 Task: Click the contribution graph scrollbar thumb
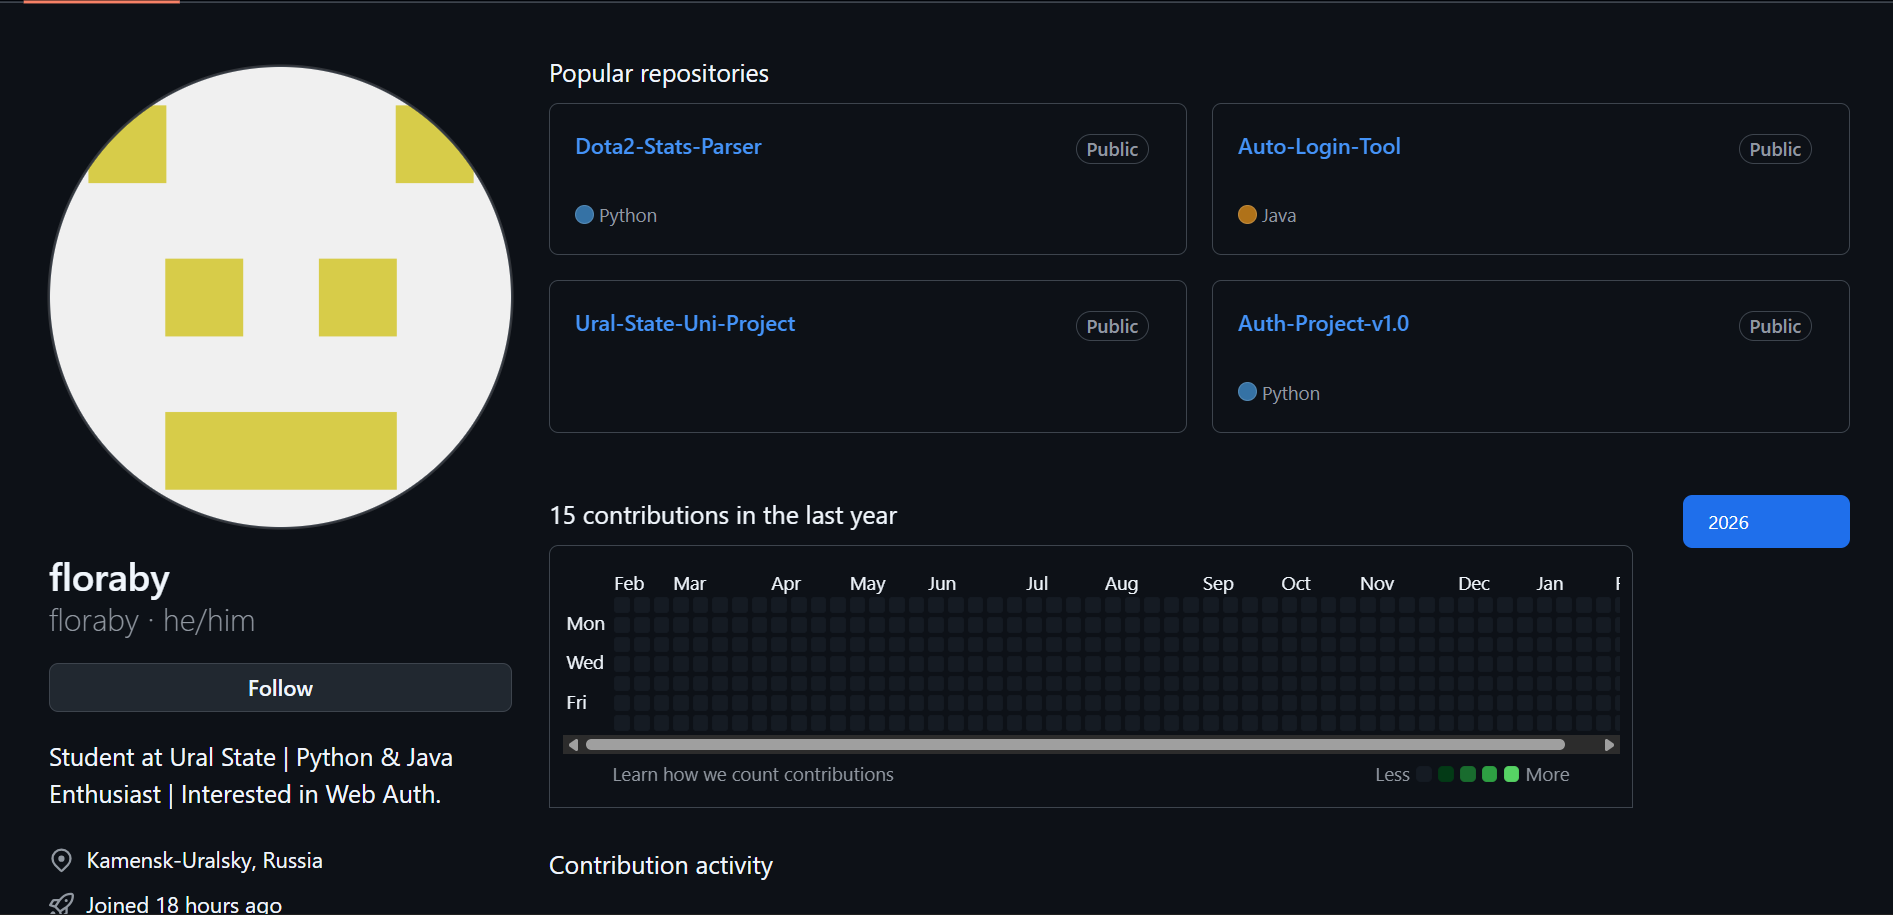1075,744
